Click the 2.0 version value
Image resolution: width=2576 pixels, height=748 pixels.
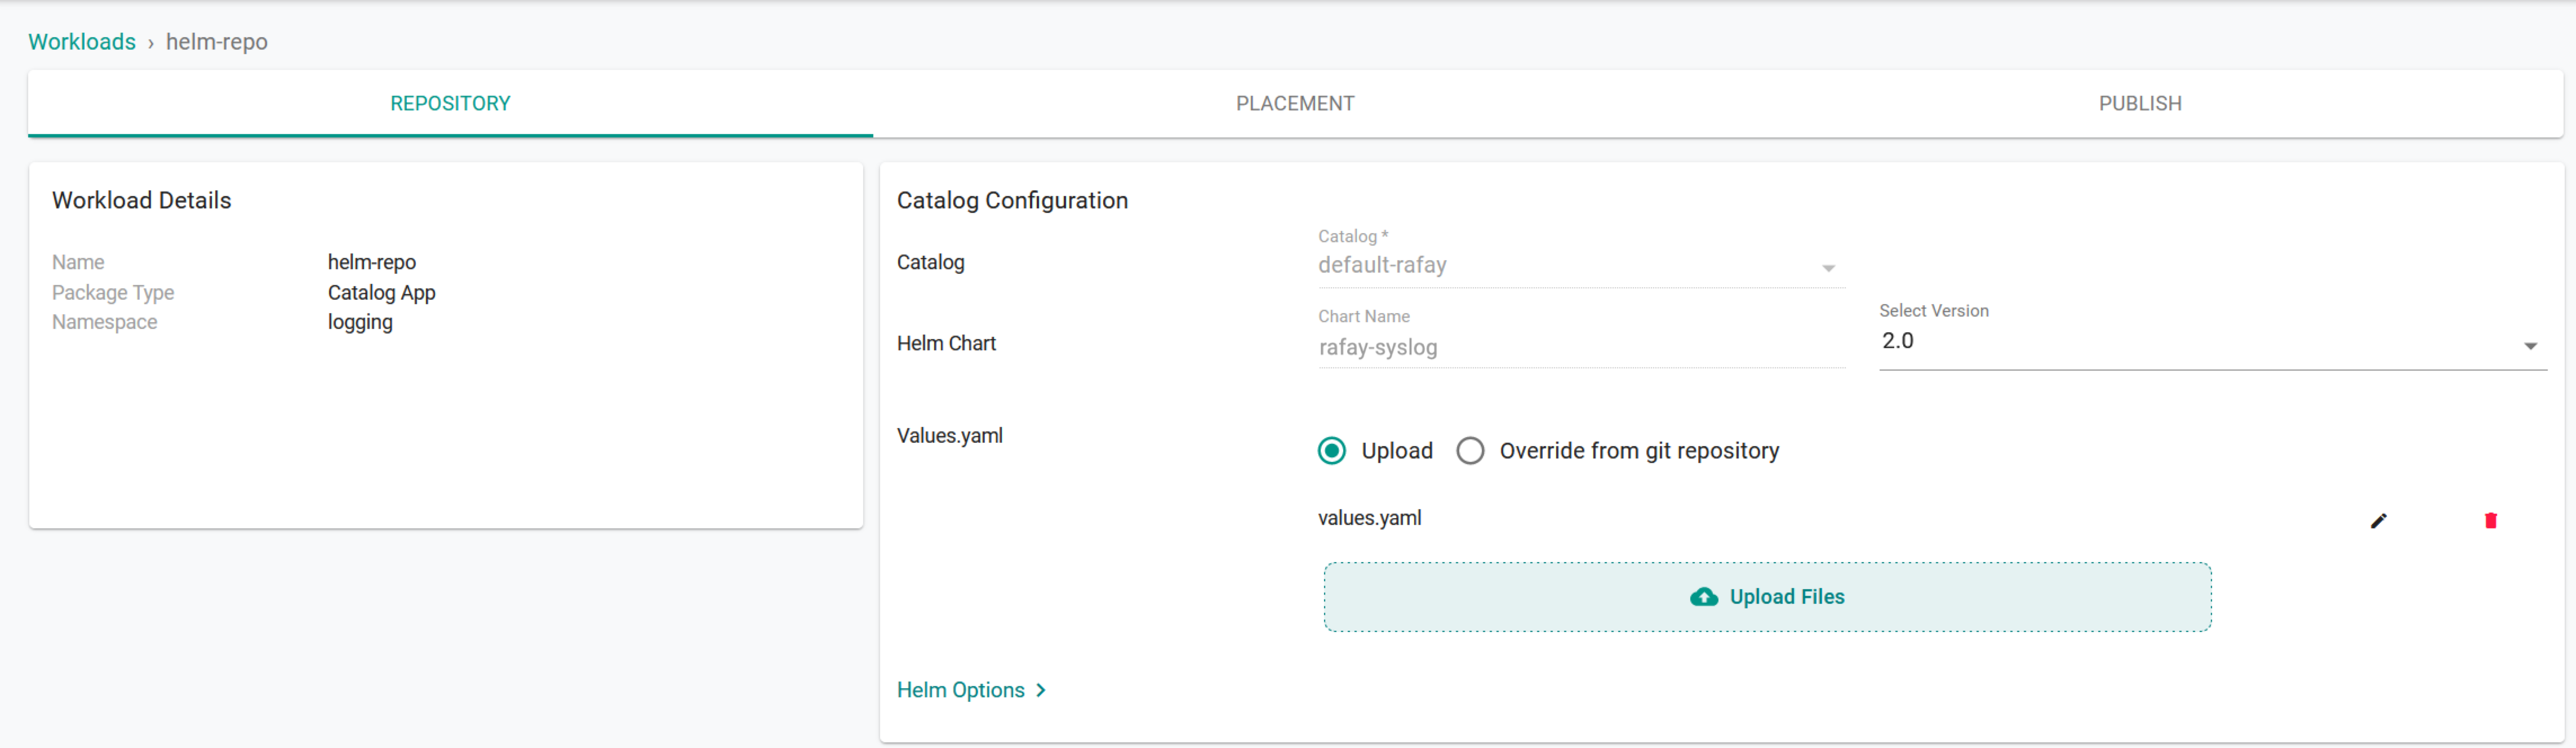point(1897,341)
